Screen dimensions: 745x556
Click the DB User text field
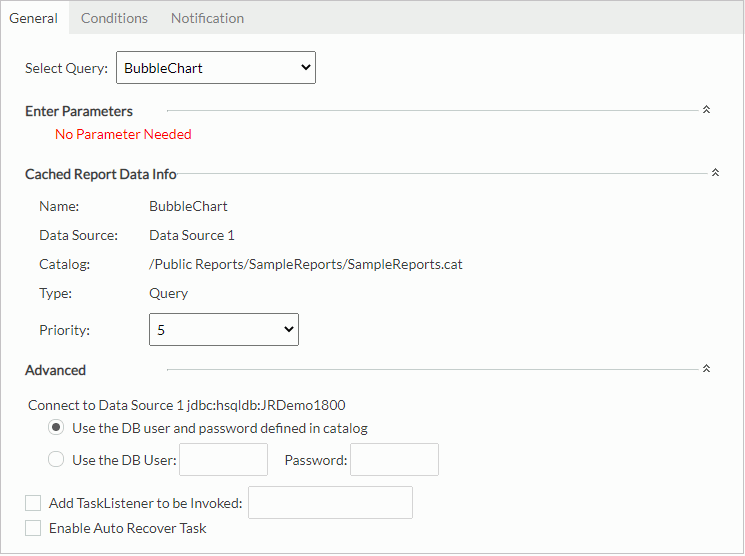223,460
